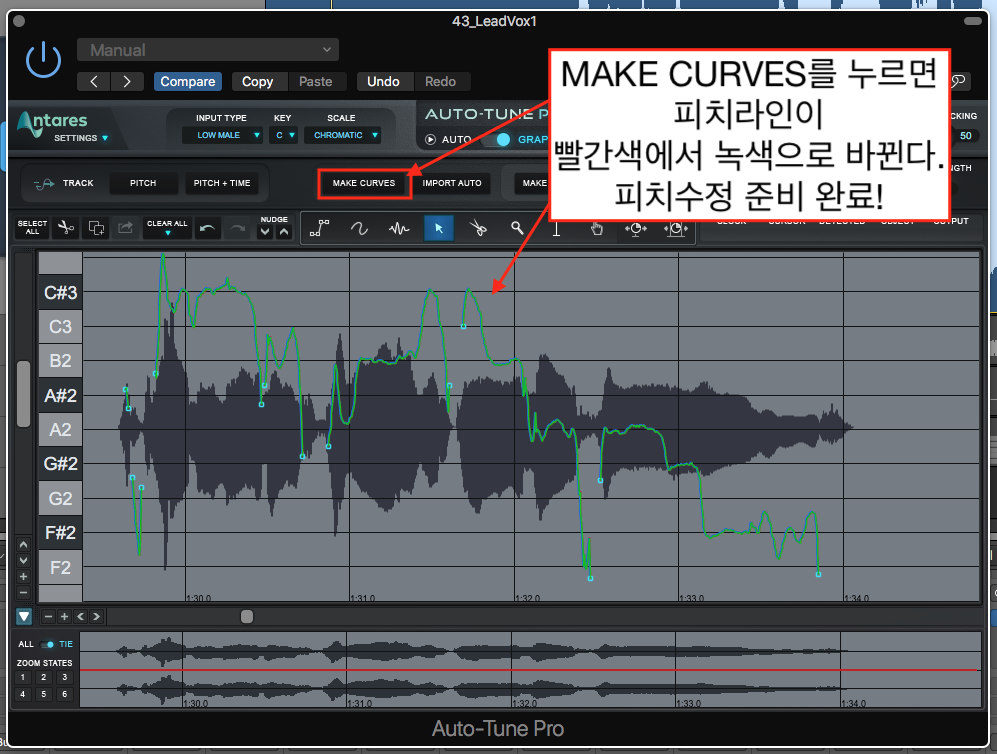
Task: Zoom in vertically with plus icon
Action: [x=24, y=577]
